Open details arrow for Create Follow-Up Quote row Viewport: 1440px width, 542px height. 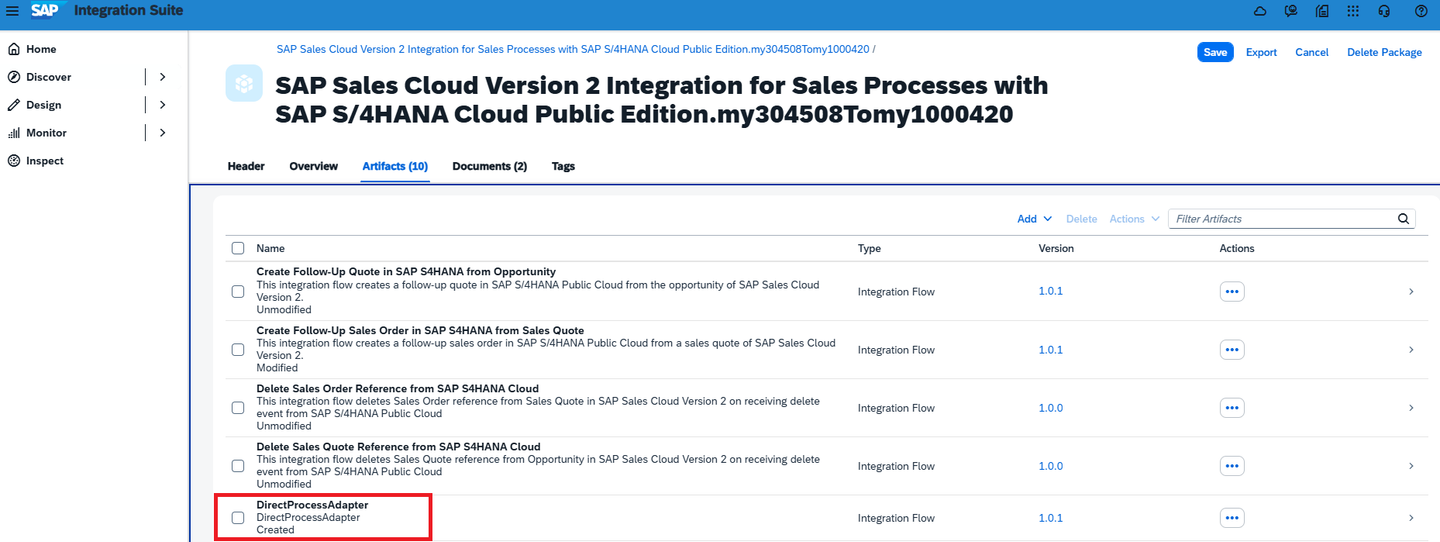[x=1411, y=292]
